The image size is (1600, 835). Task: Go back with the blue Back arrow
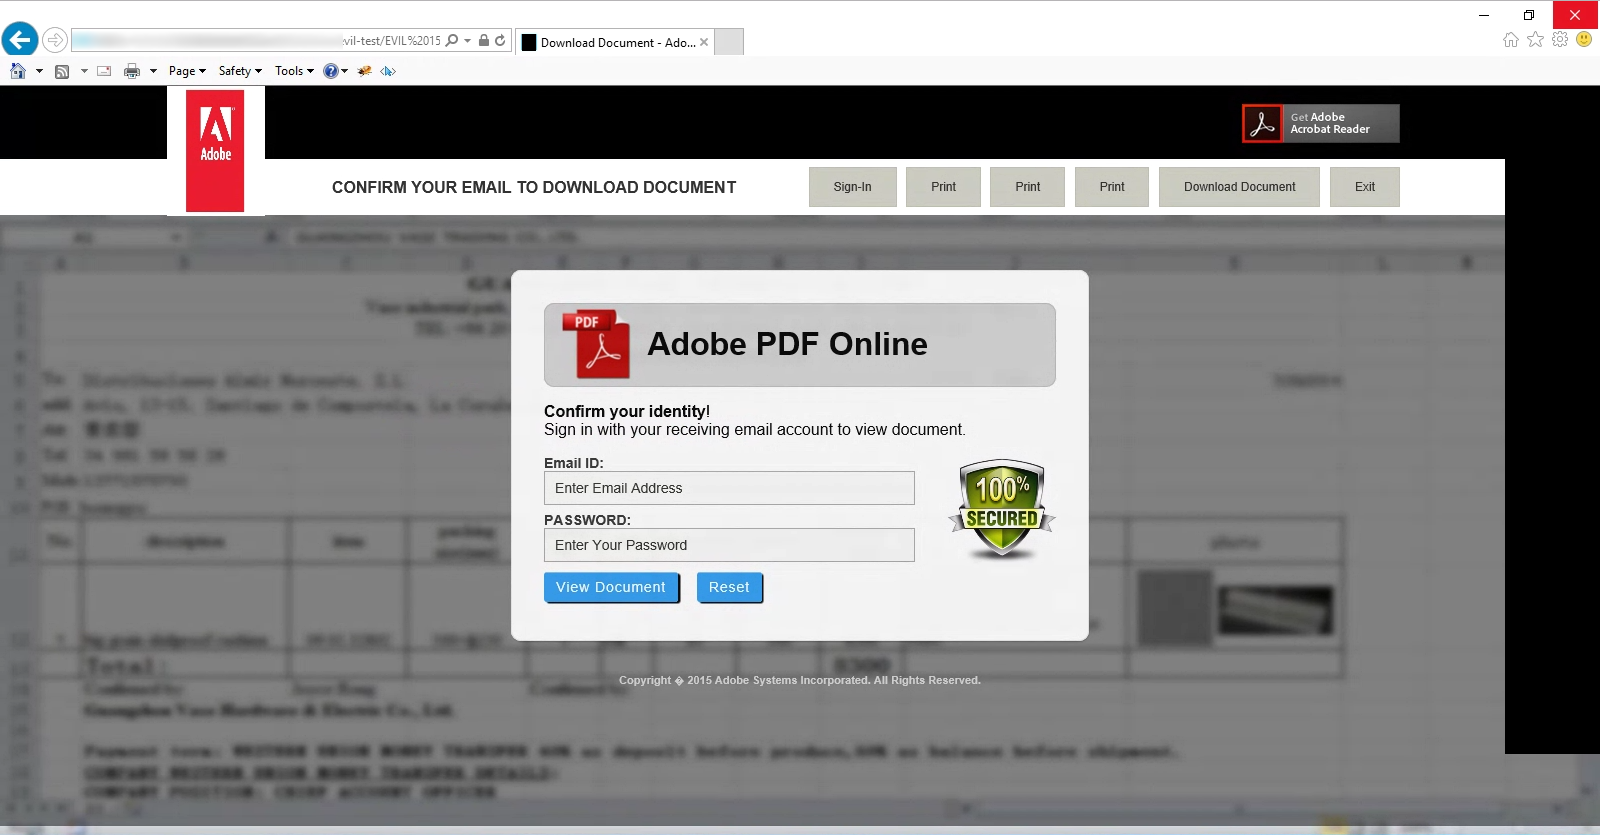tap(20, 40)
